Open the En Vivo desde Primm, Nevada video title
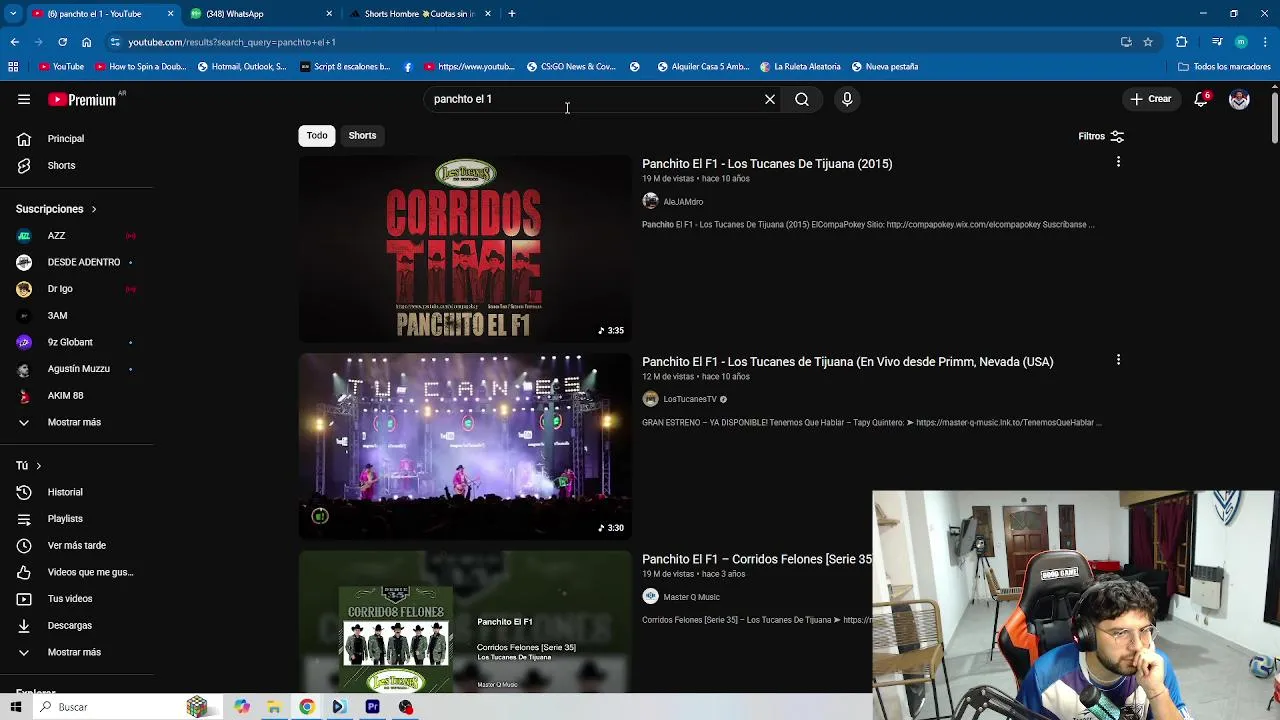The width and height of the screenshot is (1280, 720). click(847, 362)
